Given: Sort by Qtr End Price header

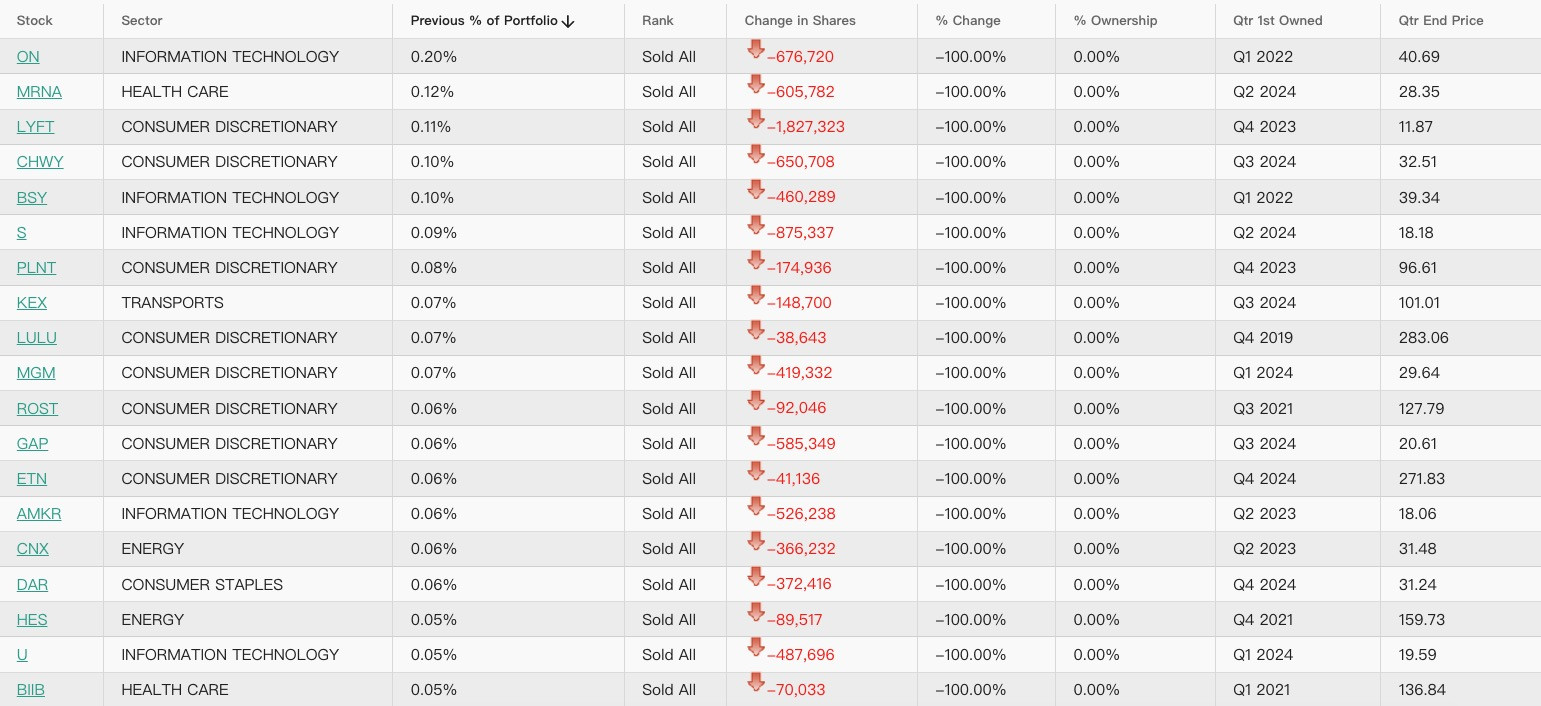Looking at the screenshot, I should (1441, 20).
